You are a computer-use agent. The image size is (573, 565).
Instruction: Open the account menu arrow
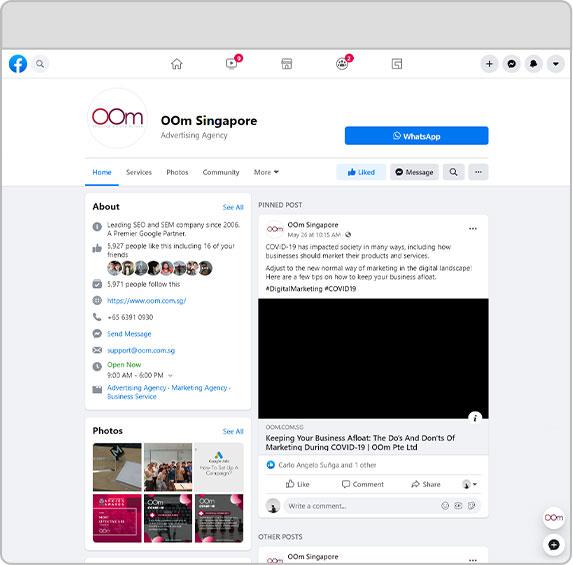click(x=555, y=64)
